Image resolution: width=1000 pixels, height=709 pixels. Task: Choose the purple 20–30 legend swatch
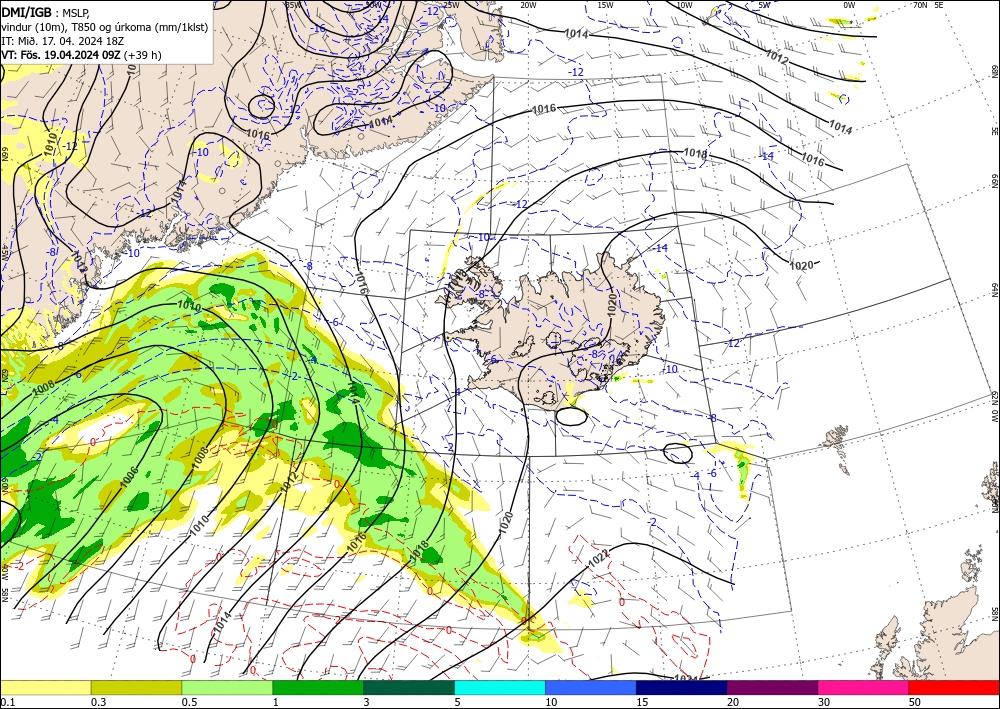click(772, 688)
